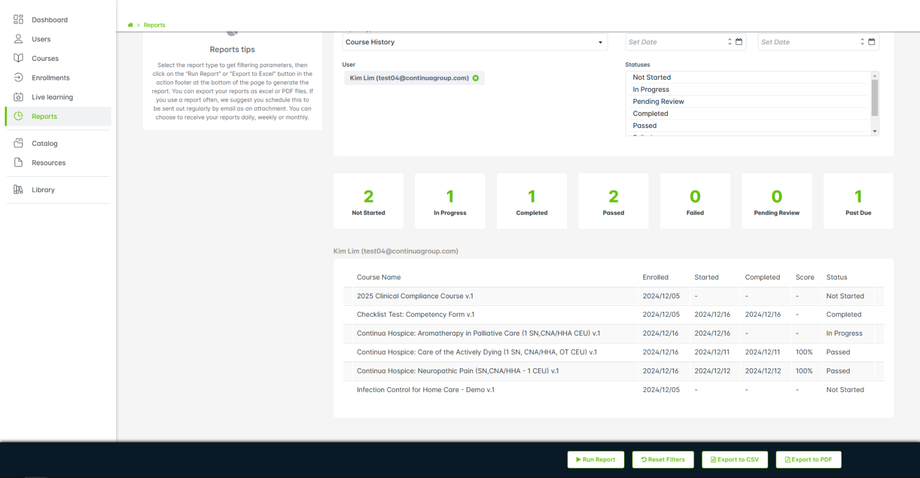
Task: Click the home icon in the breadcrumb
Action: (130, 25)
